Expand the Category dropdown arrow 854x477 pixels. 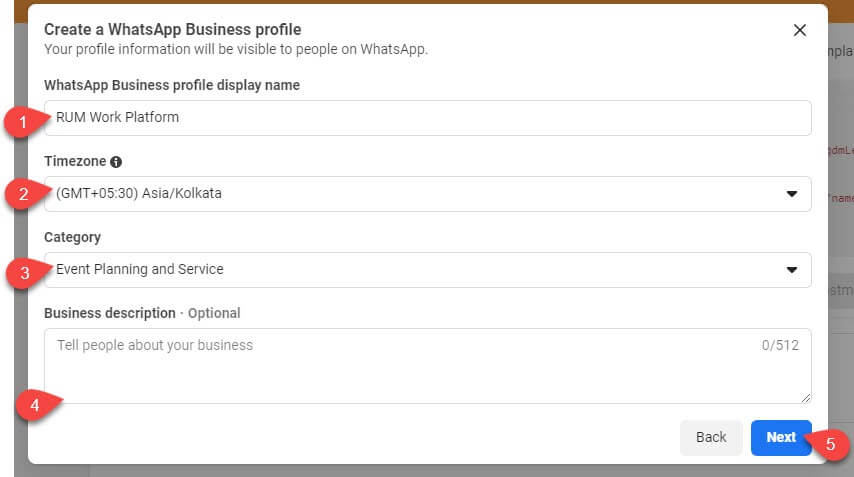[791, 270]
